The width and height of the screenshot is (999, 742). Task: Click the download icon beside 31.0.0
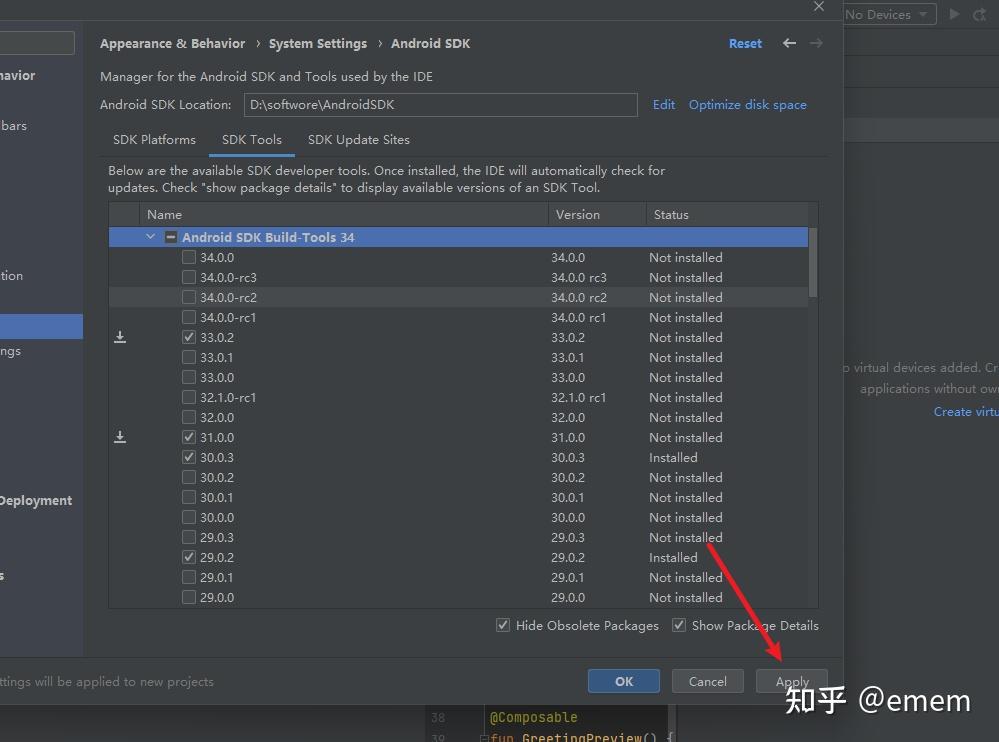[120, 437]
